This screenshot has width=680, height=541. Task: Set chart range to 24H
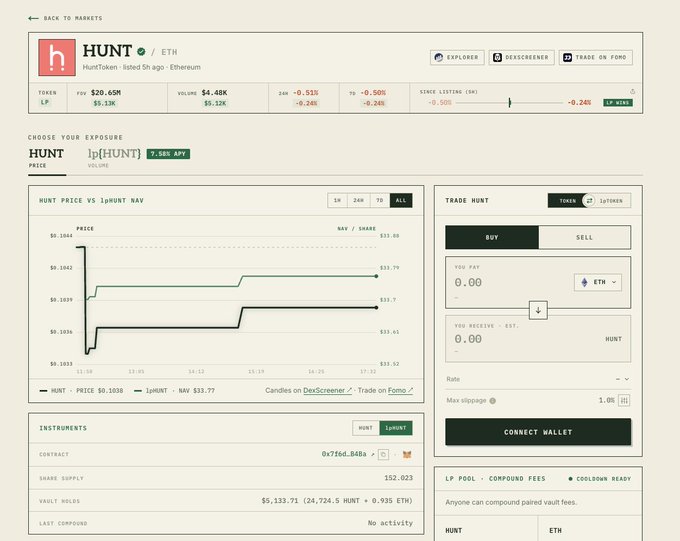pos(359,200)
